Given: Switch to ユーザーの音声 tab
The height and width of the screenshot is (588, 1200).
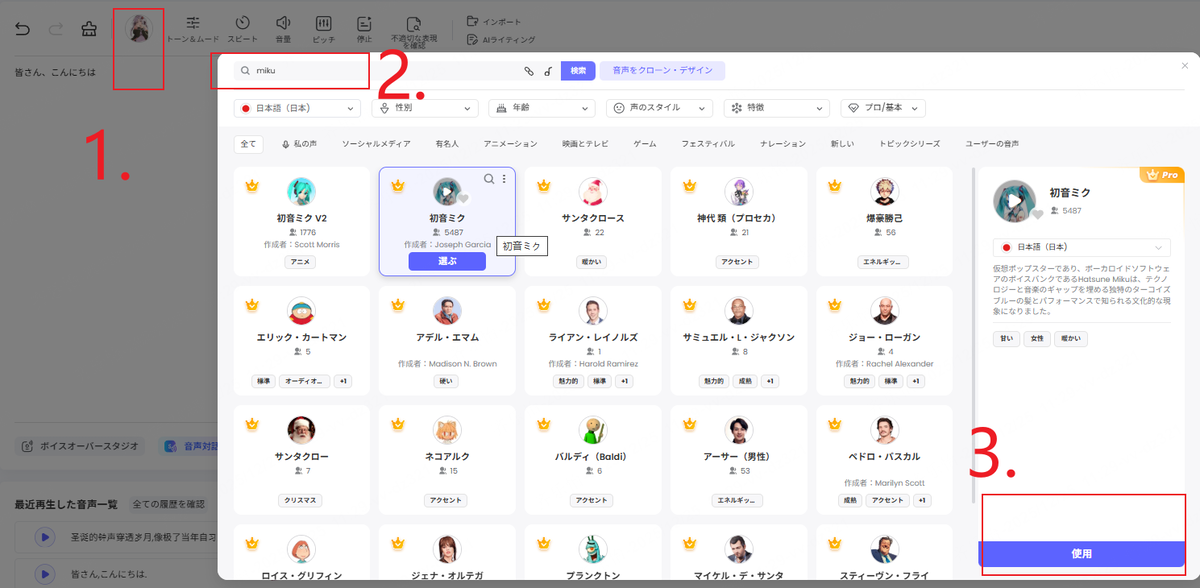Looking at the screenshot, I should click(x=992, y=144).
